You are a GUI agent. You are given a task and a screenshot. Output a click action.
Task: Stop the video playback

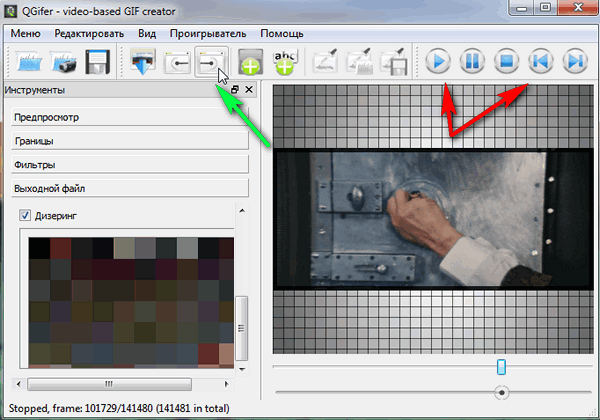(506, 61)
